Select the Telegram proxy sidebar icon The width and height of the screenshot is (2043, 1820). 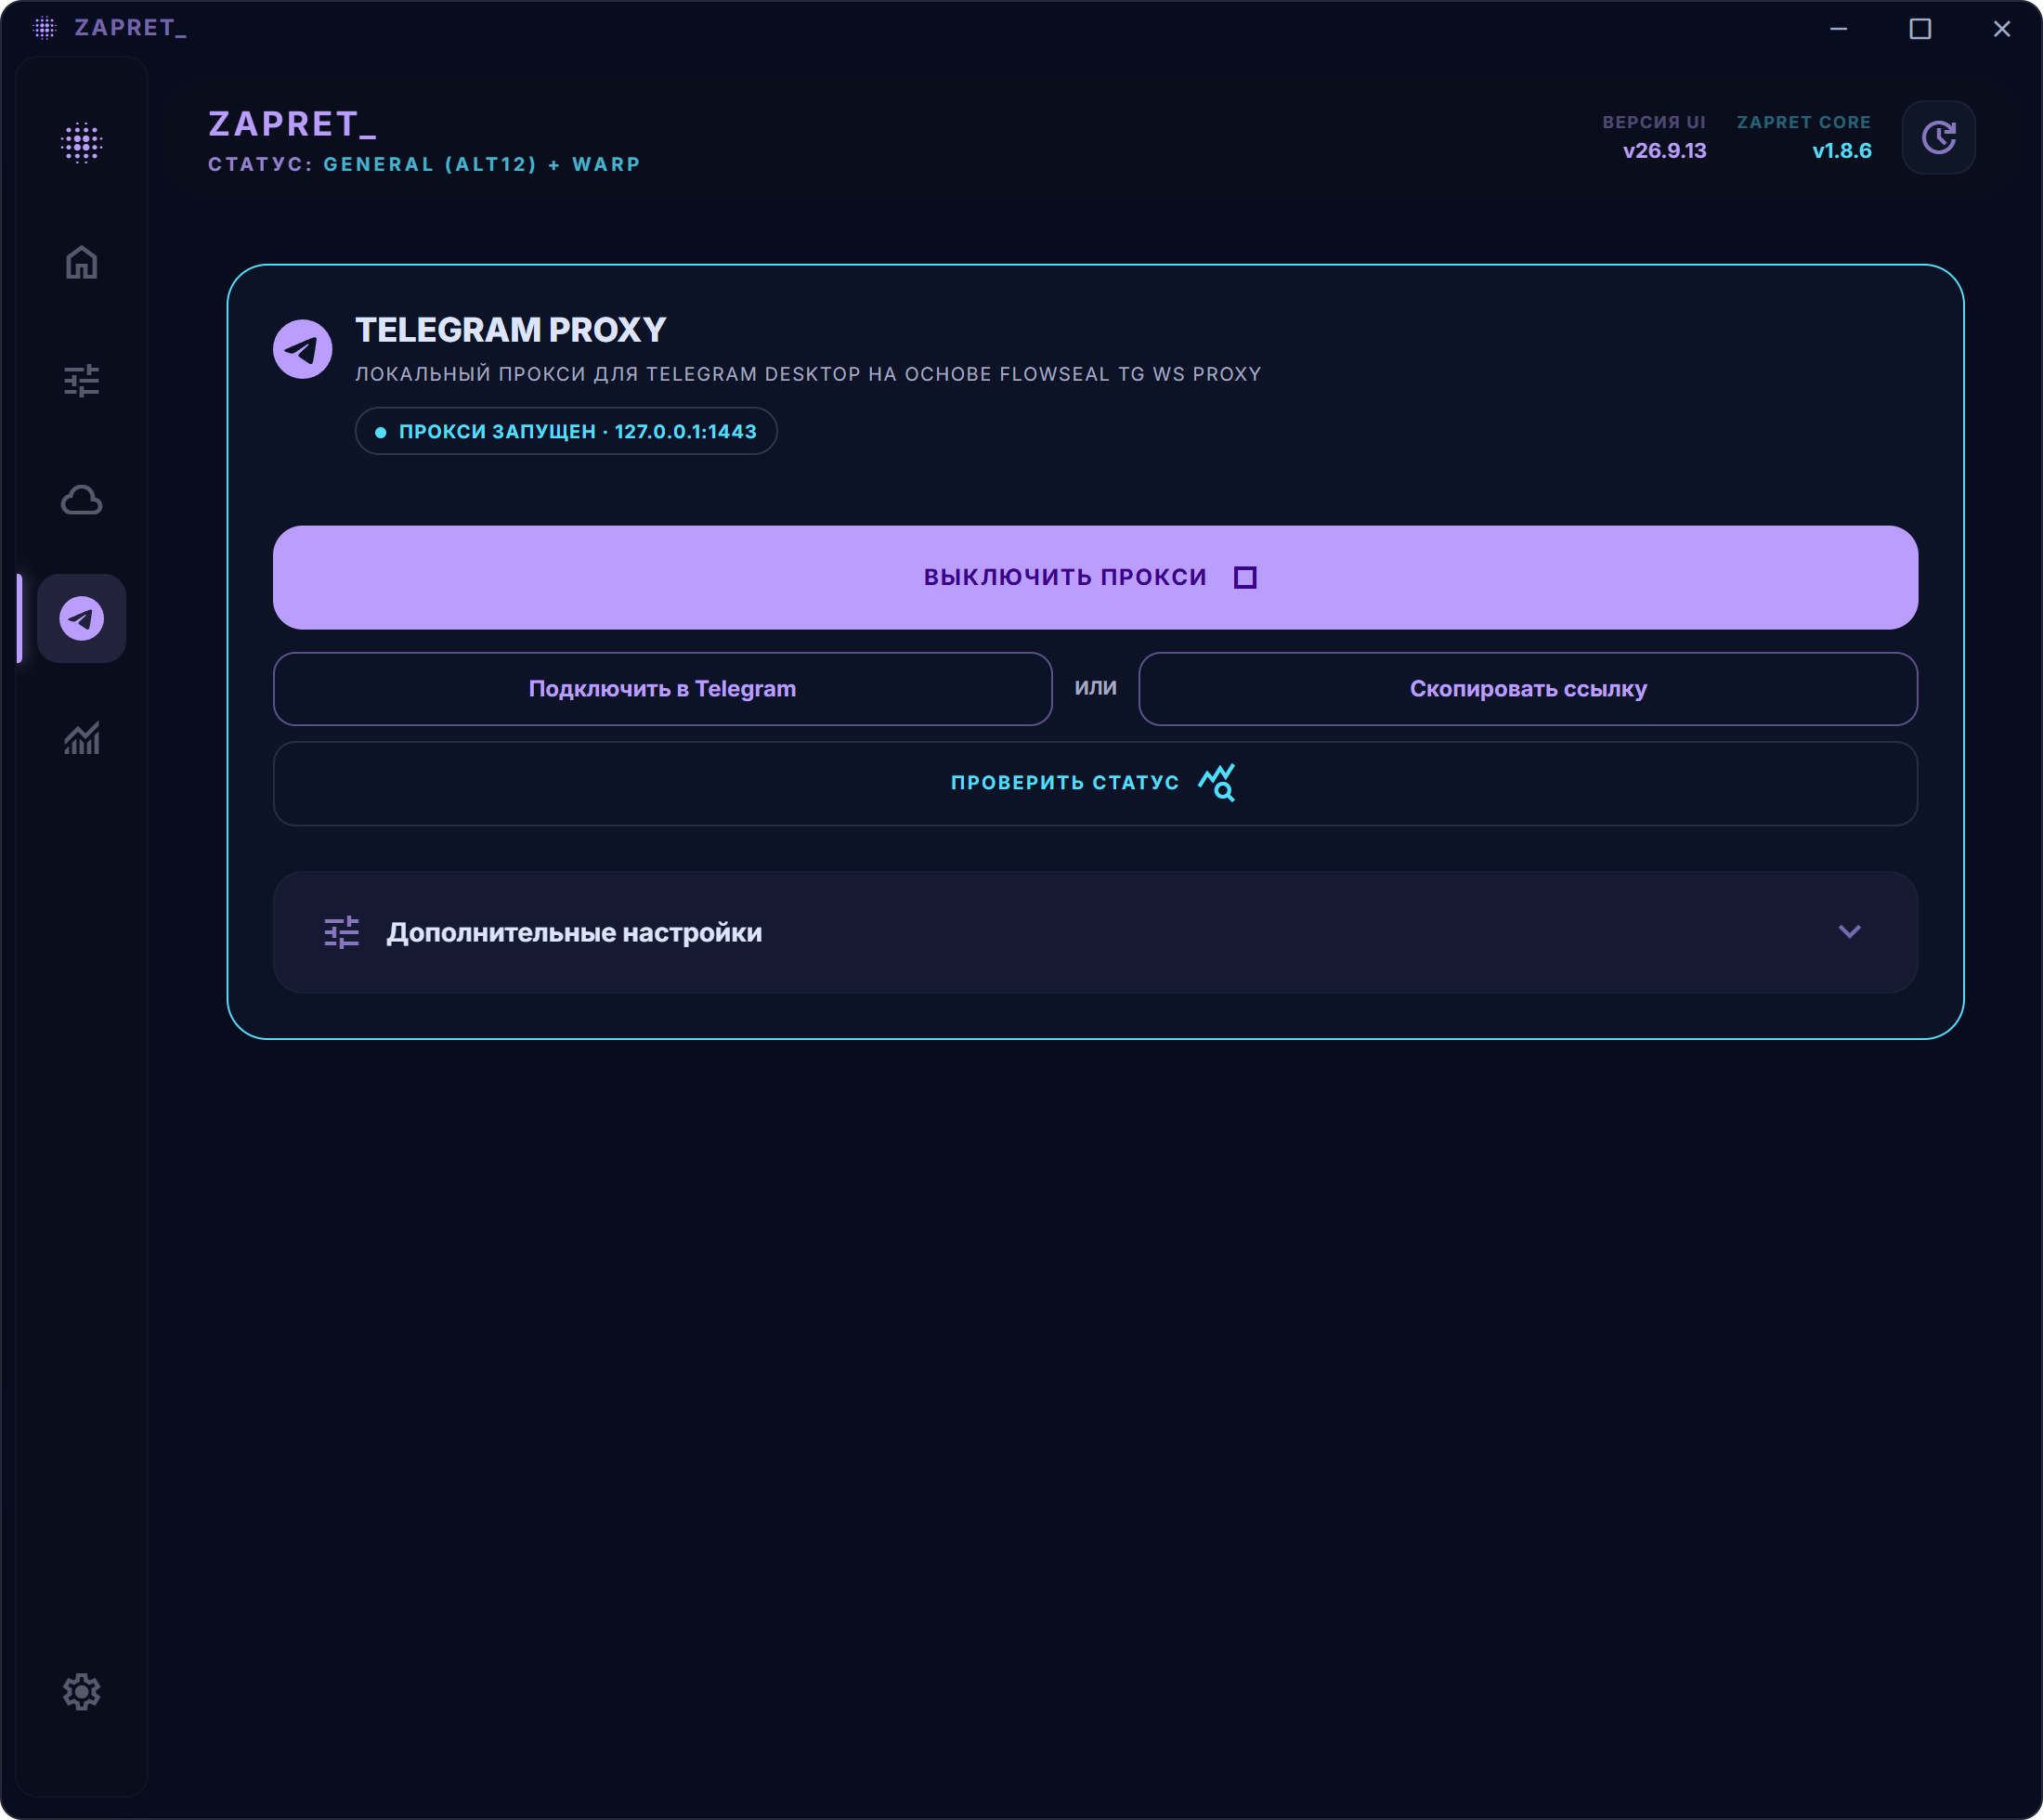(x=81, y=619)
